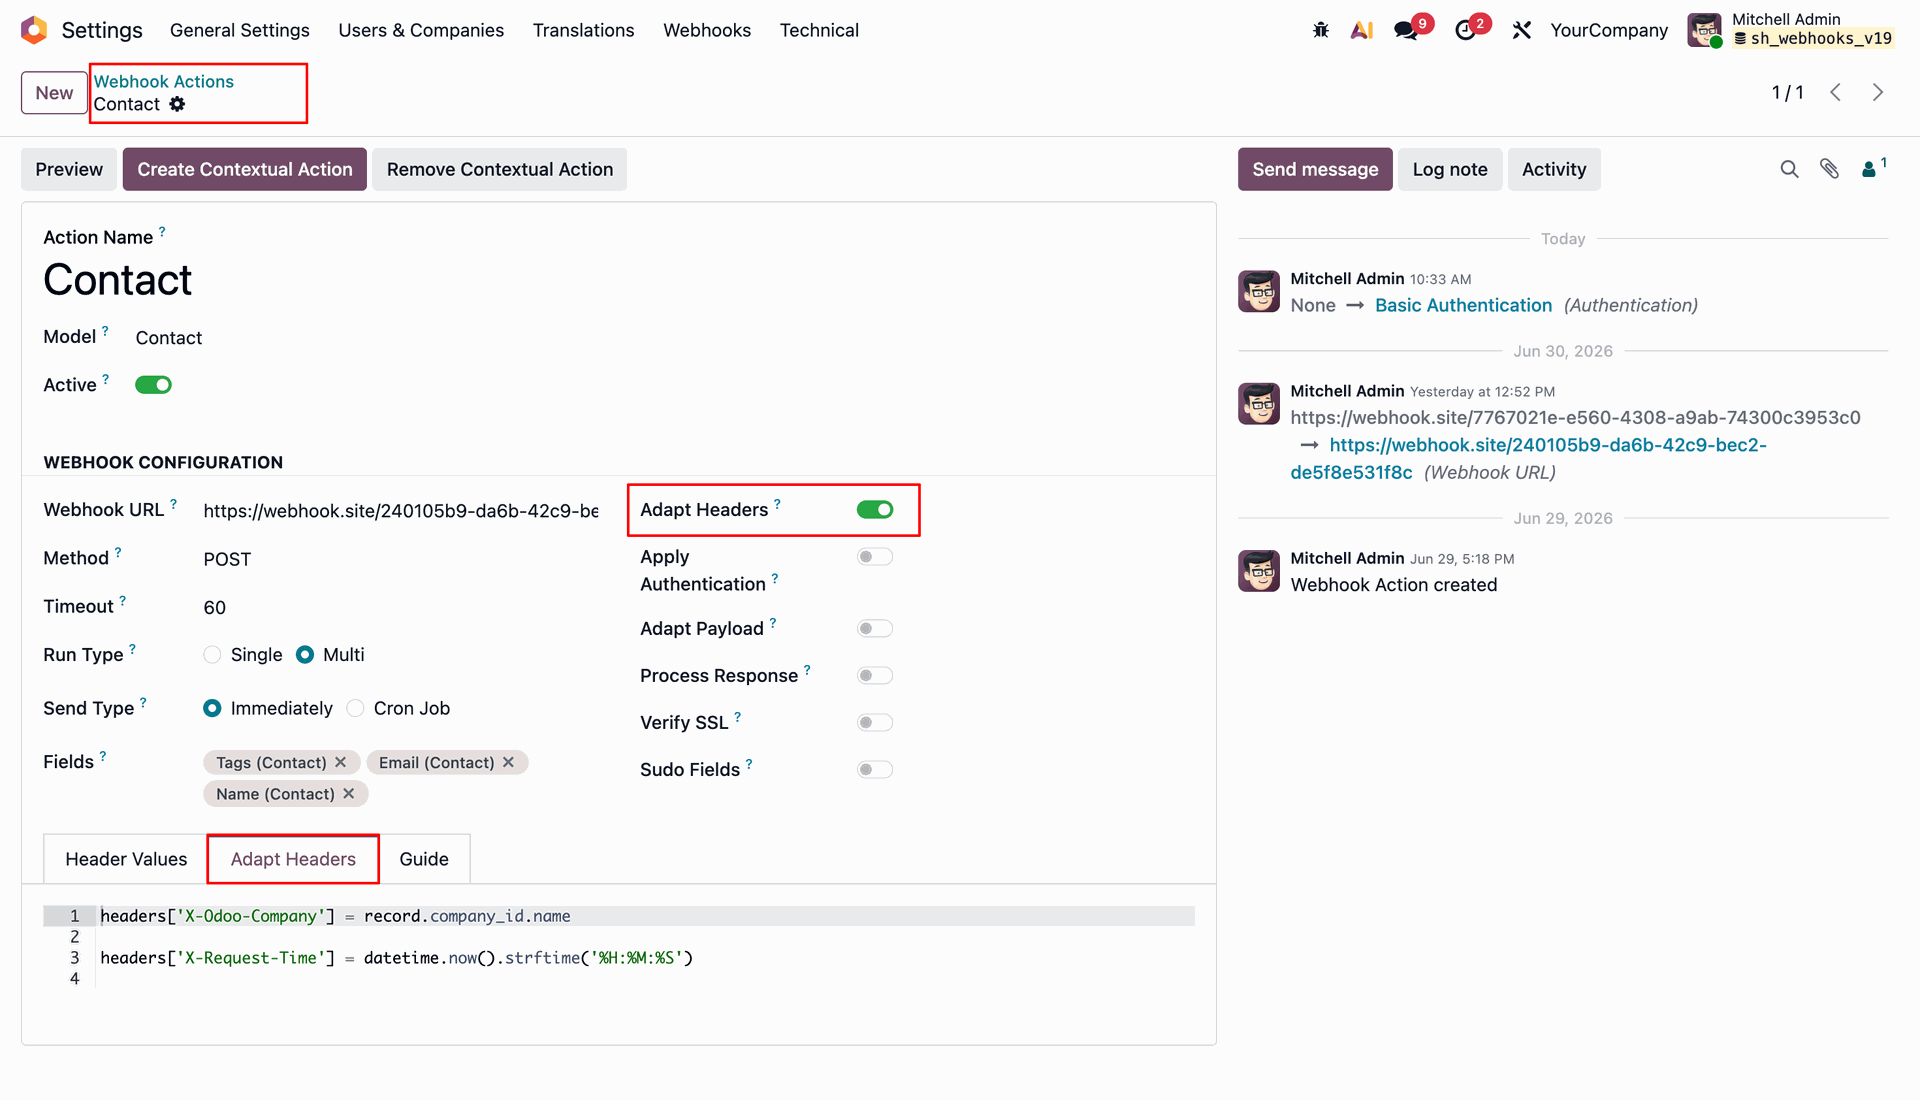
Task: Click Create Contextual Action button
Action: coord(245,169)
